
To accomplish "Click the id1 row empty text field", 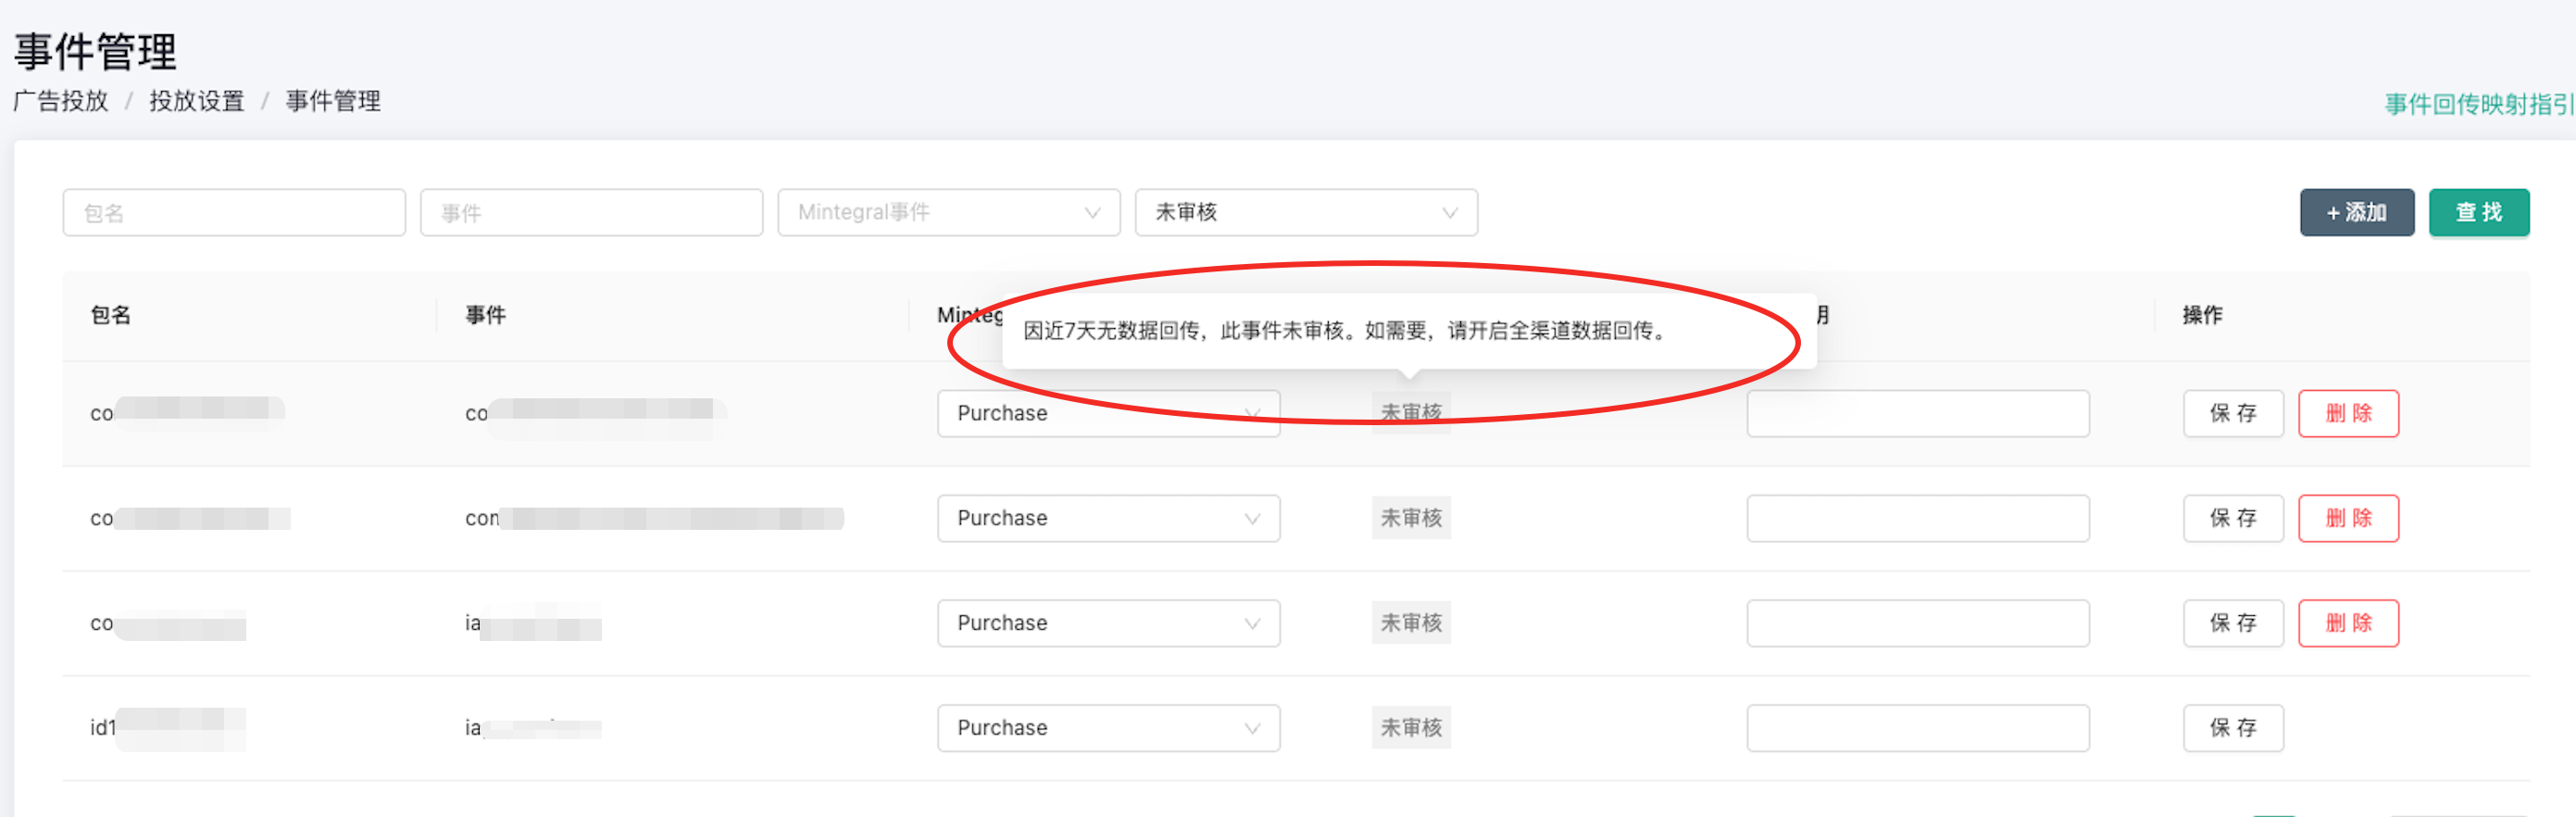I will [1918, 728].
